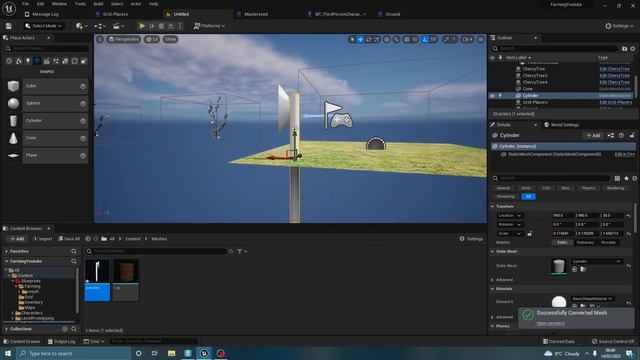This screenshot has height=360, width=640.
Task: Click Add button in Content Browser
Action: click(17, 239)
